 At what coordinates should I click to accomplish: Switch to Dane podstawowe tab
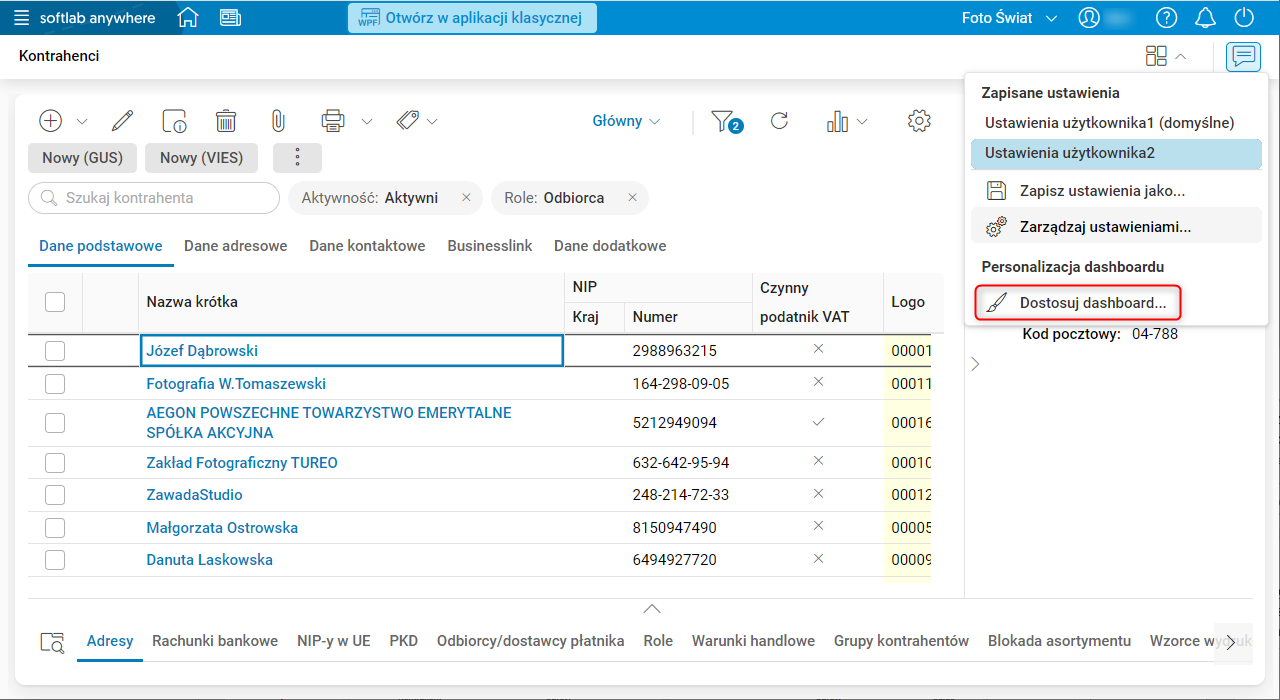click(x=101, y=246)
